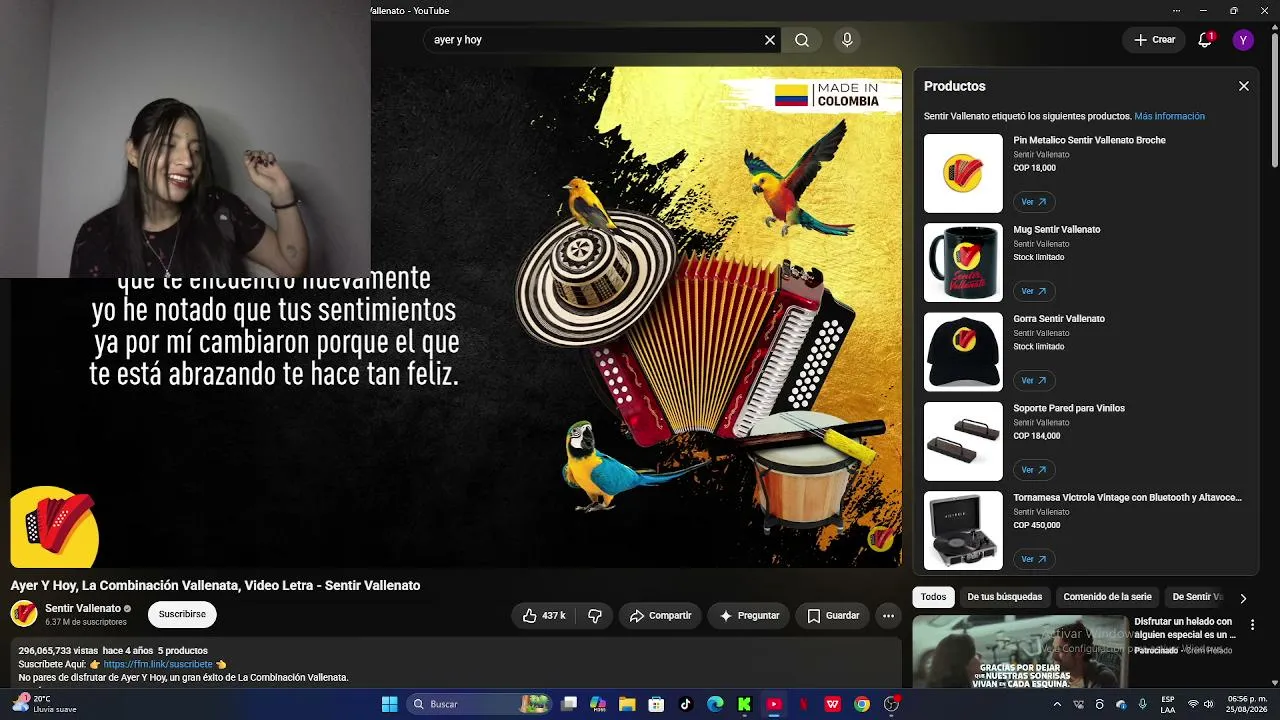Click the 'Mug Sentir Vallenato' product title

(1056, 229)
